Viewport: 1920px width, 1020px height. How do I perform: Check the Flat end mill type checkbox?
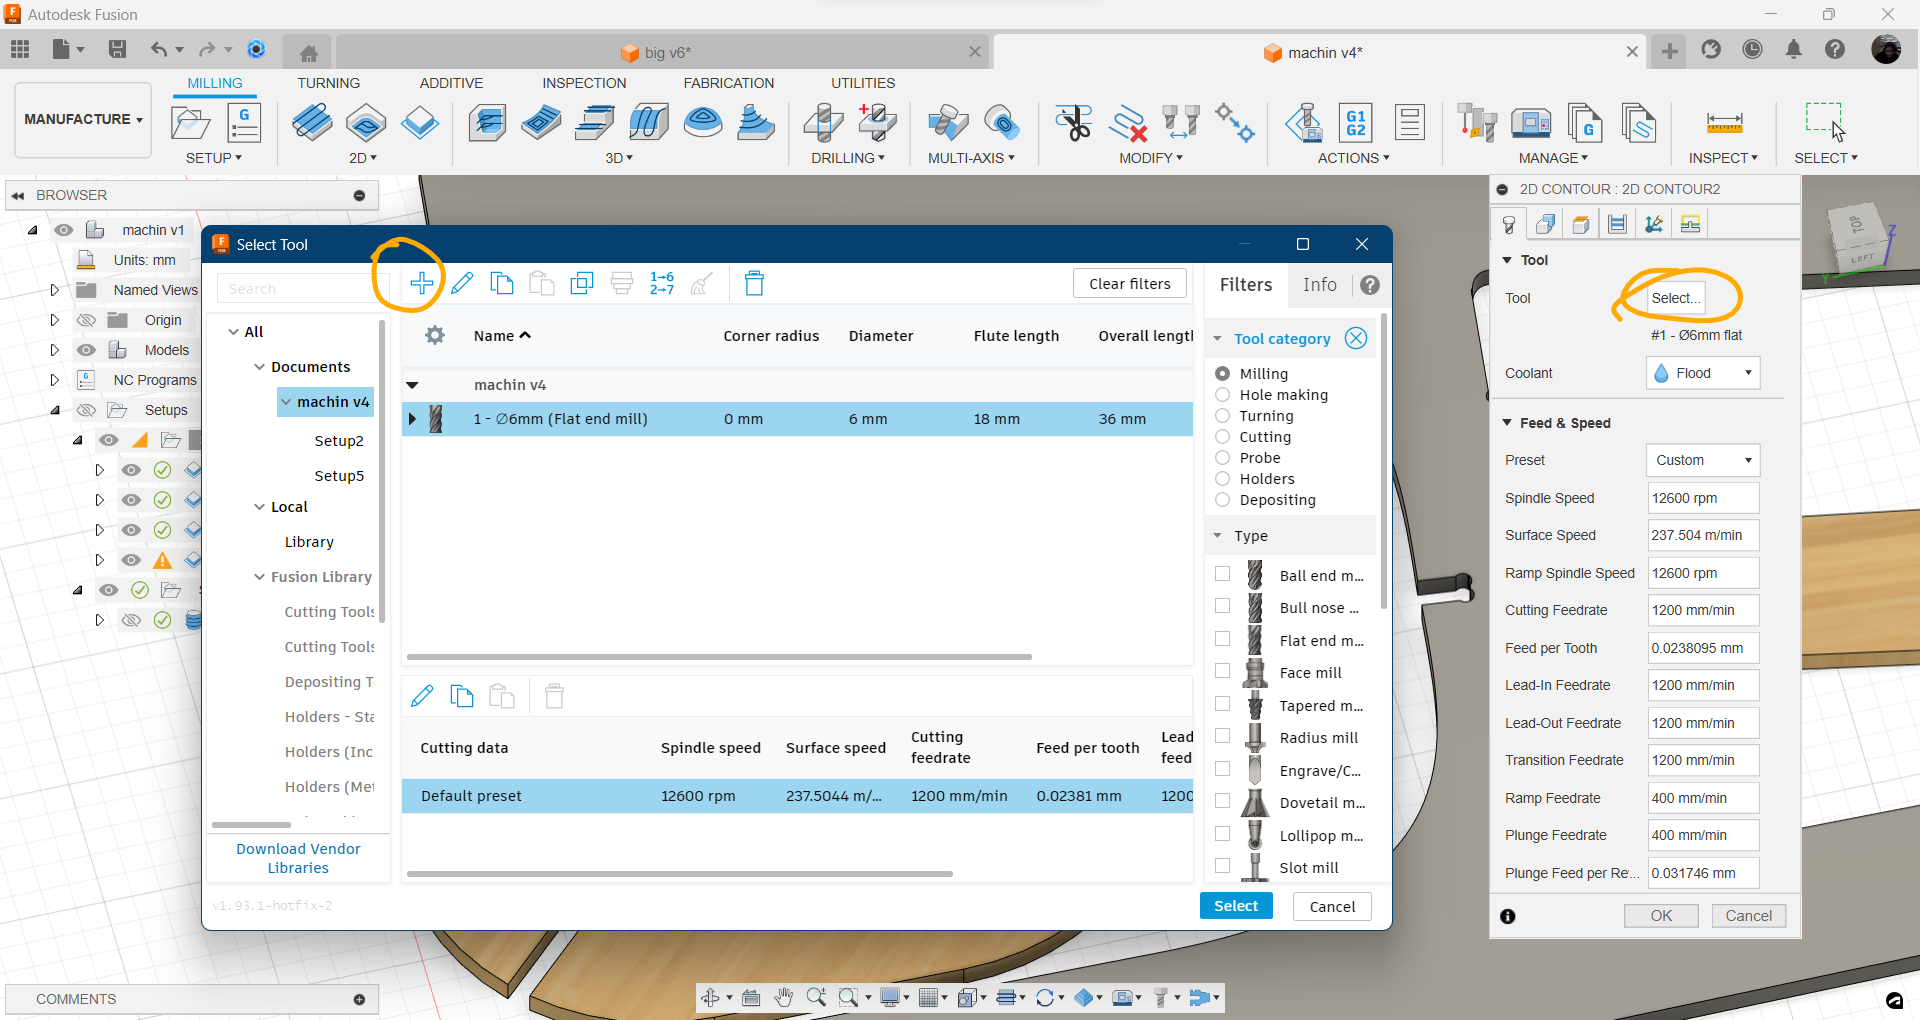(x=1222, y=639)
